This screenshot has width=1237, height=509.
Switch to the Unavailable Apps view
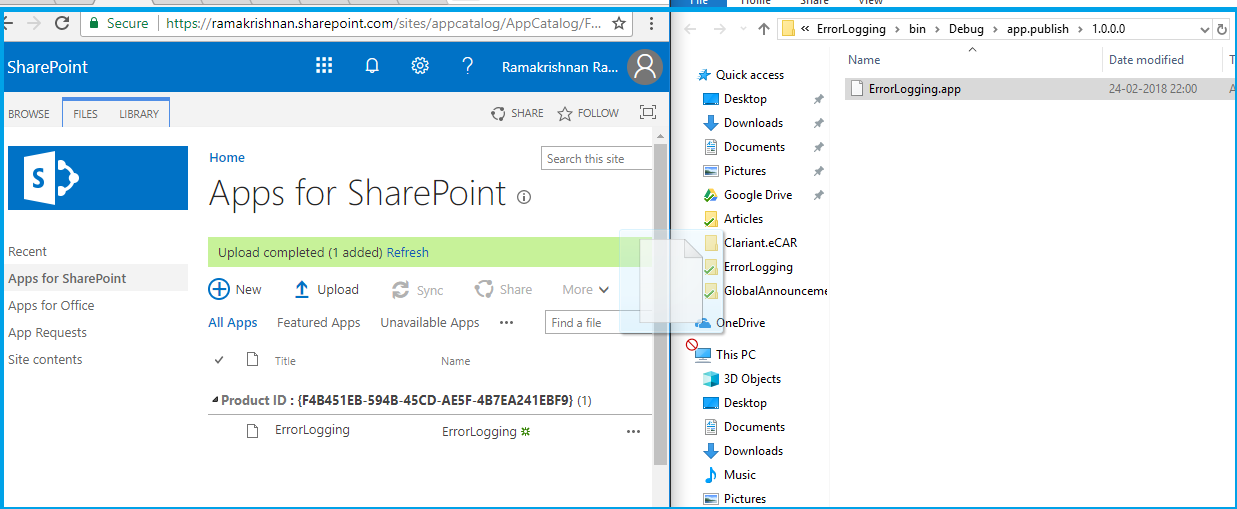tap(430, 322)
